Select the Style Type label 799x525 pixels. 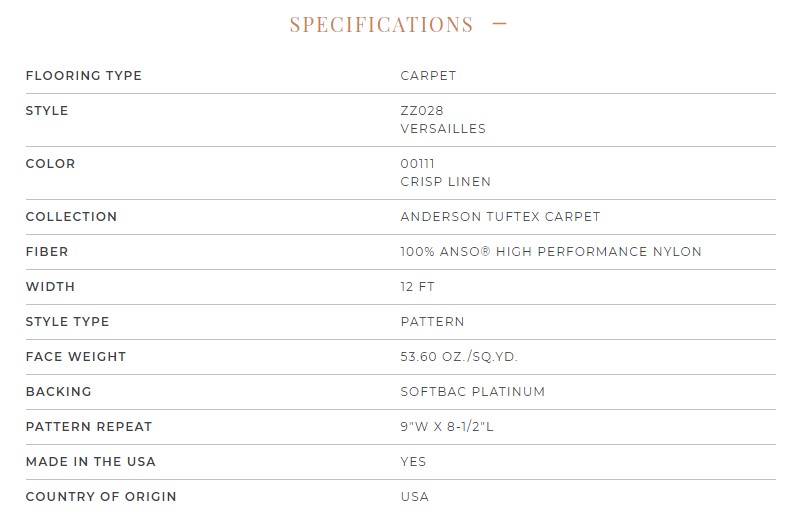[67, 322]
